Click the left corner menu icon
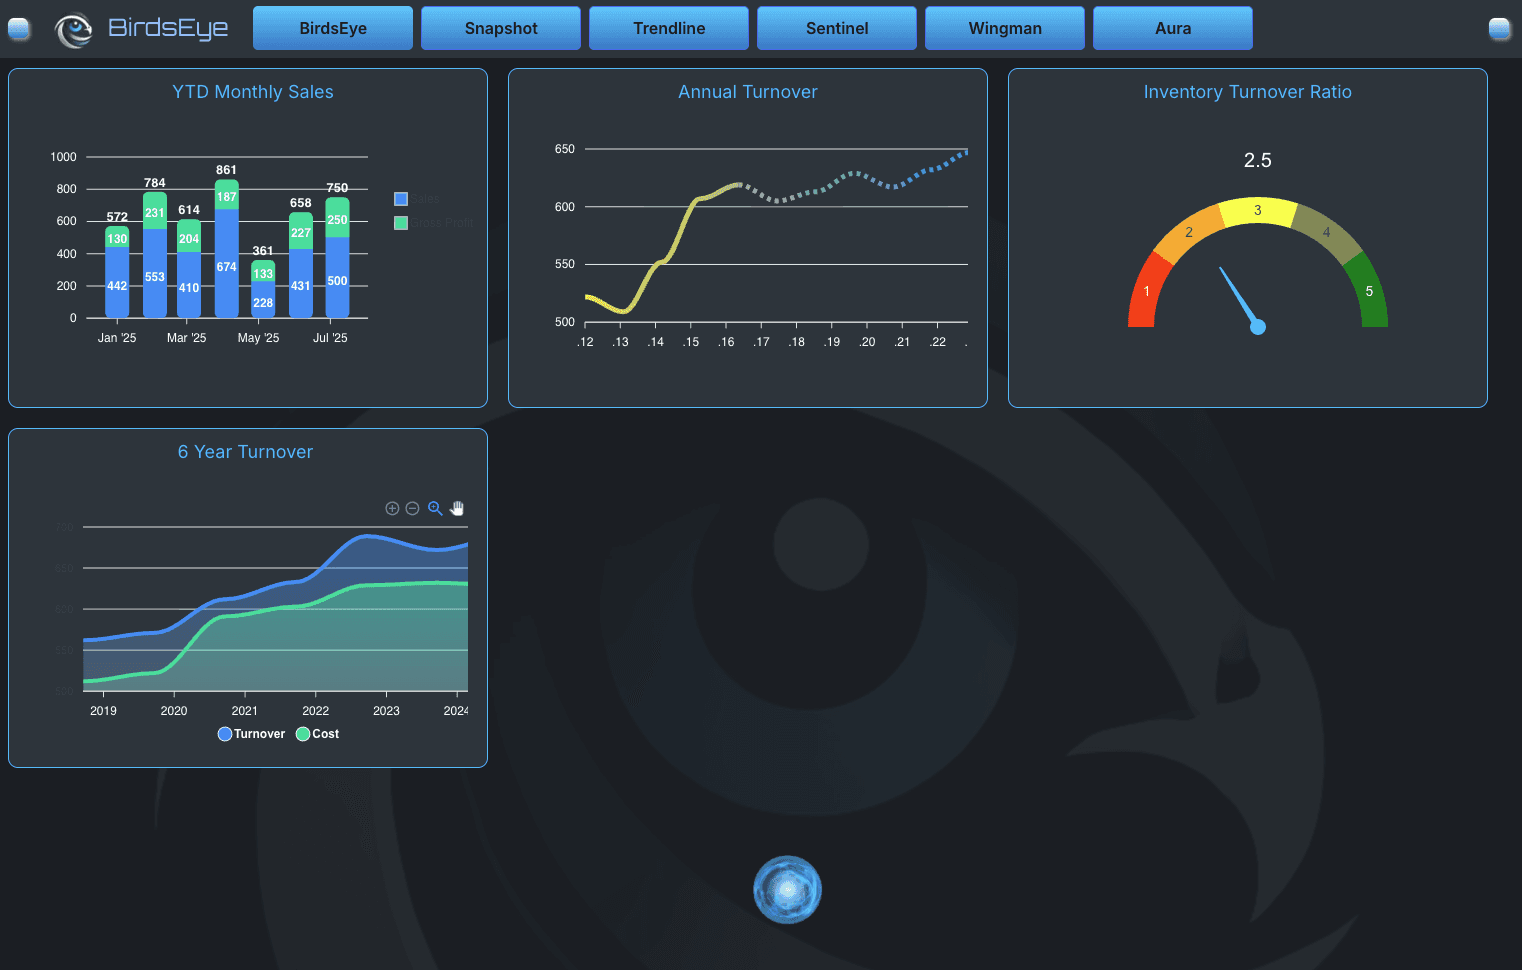The height and width of the screenshot is (970, 1522). (x=18, y=29)
